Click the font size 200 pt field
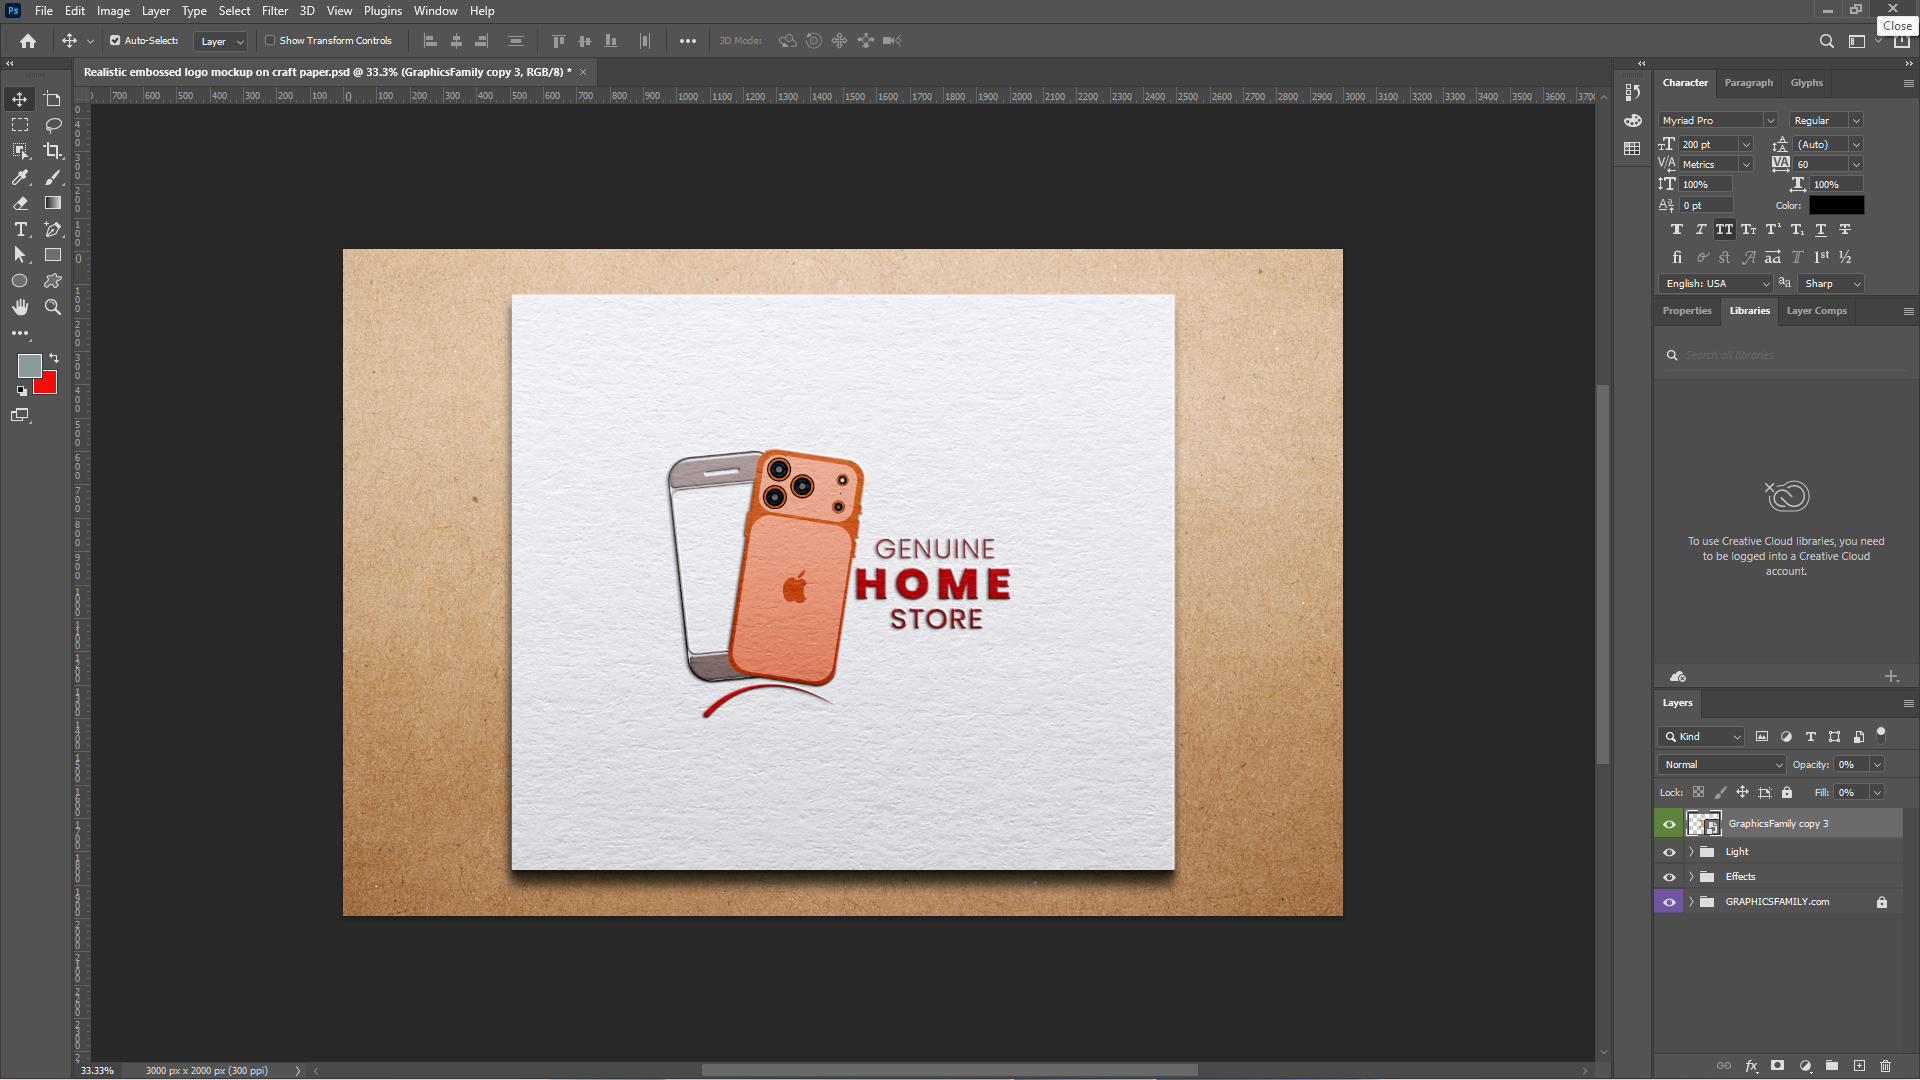 1708,144
